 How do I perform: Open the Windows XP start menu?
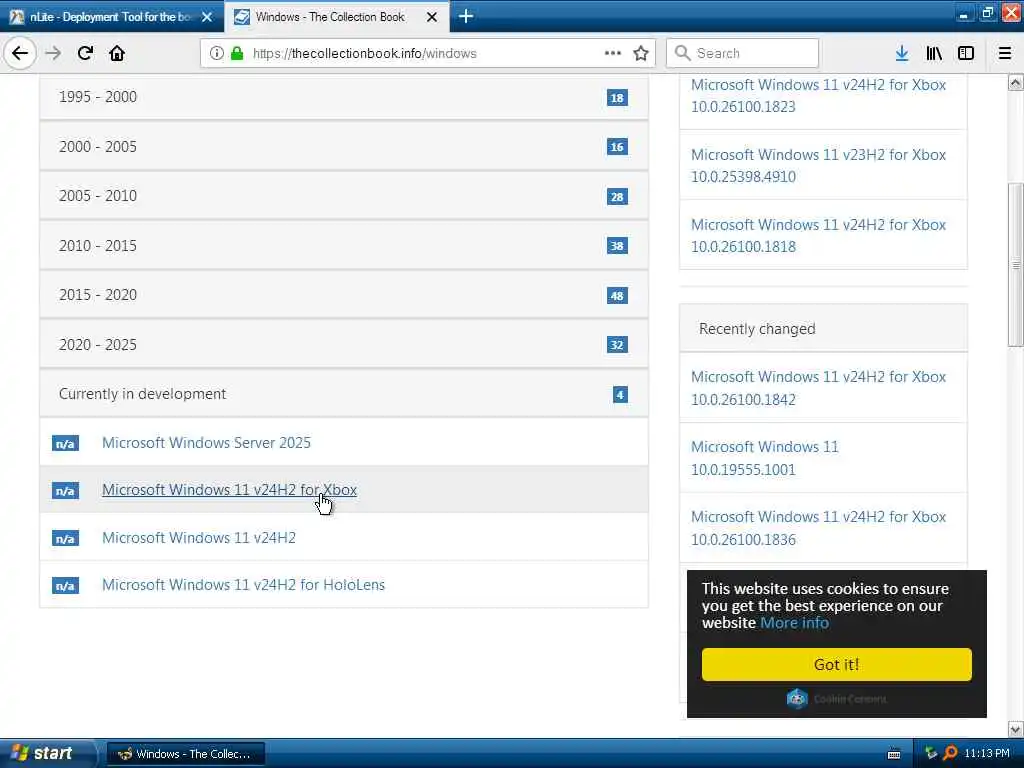(46, 753)
